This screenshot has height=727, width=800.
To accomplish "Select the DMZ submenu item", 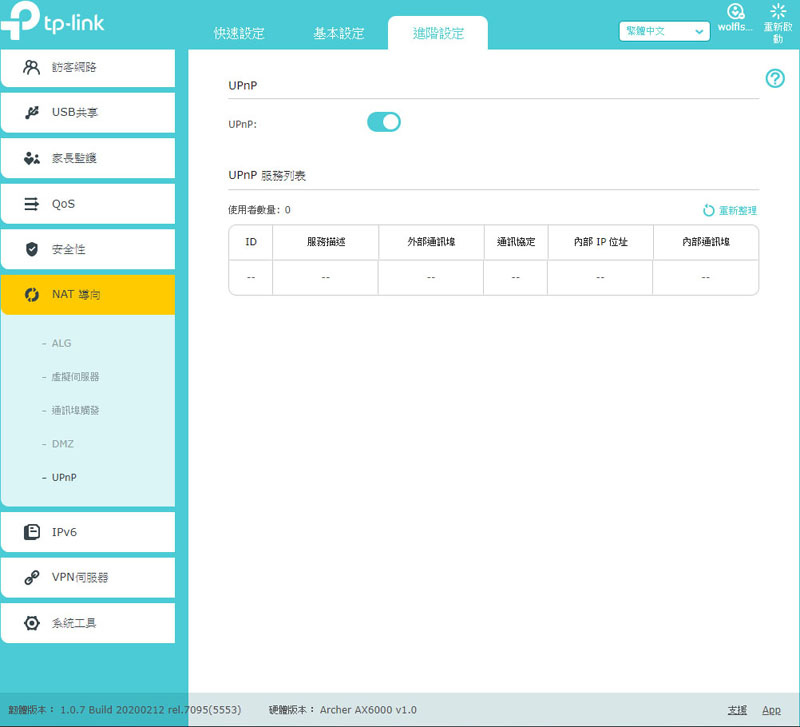I will coord(63,444).
